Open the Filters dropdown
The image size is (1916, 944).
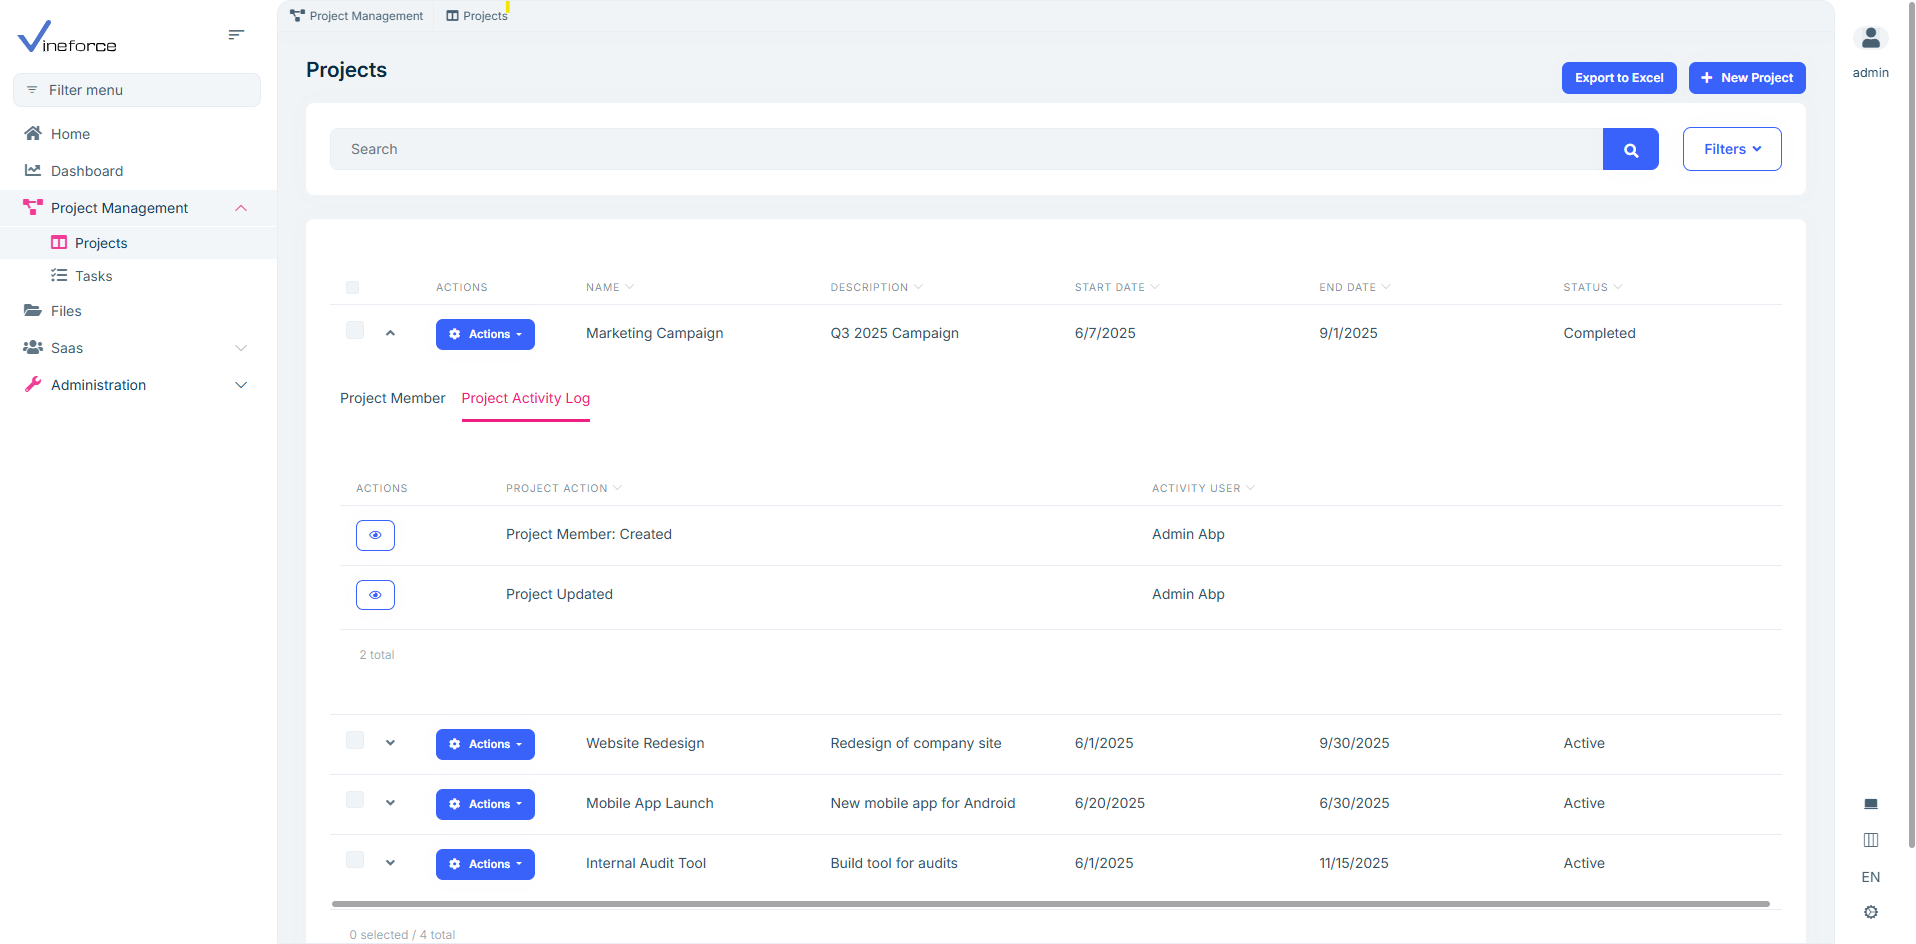[1731, 149]
